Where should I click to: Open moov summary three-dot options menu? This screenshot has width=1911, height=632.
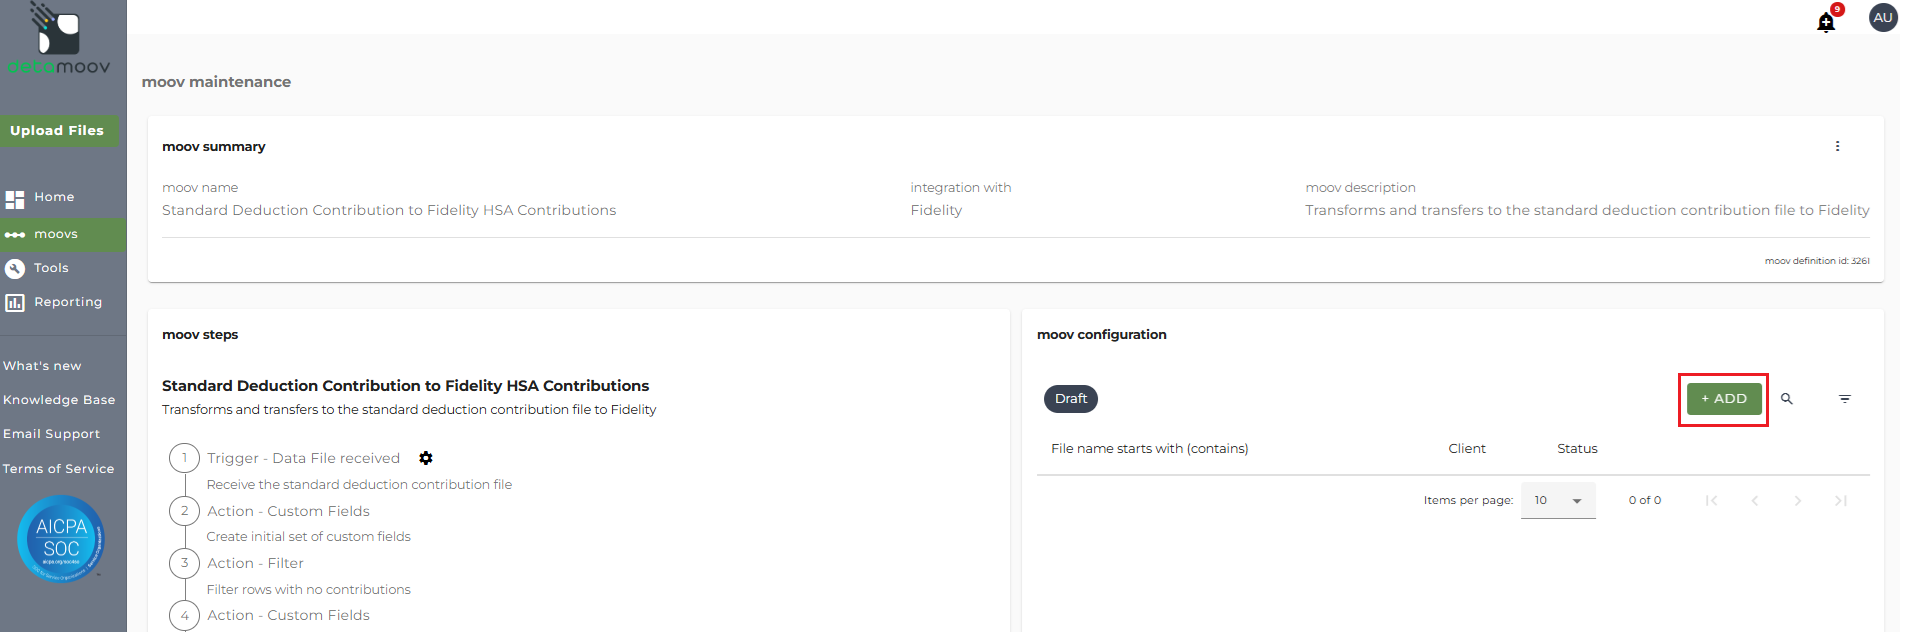1837,146
